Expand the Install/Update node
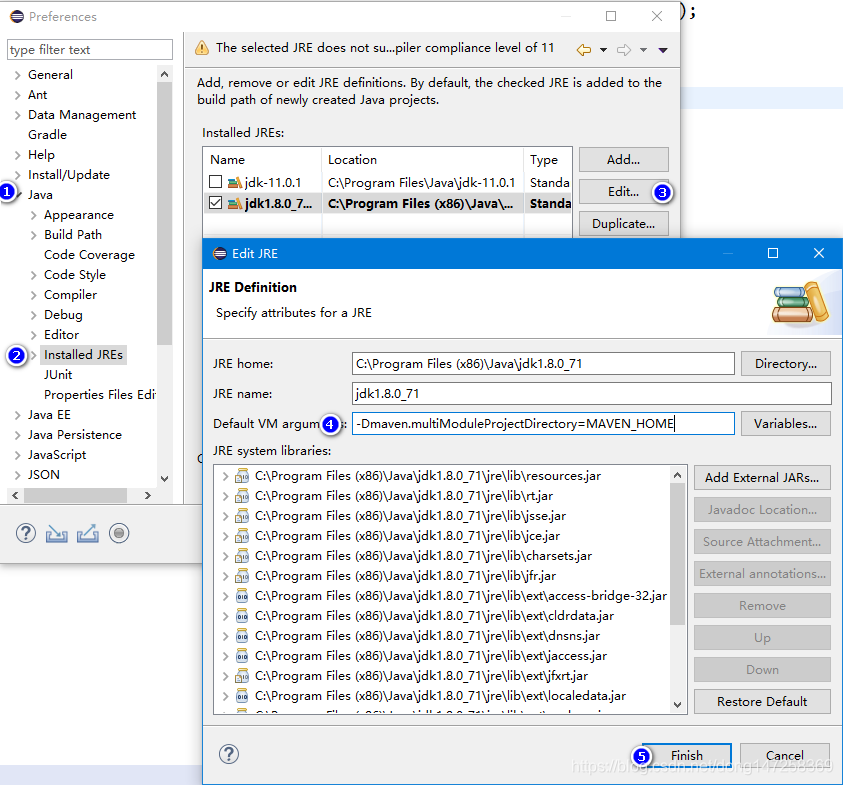 [x=17, y=175]
